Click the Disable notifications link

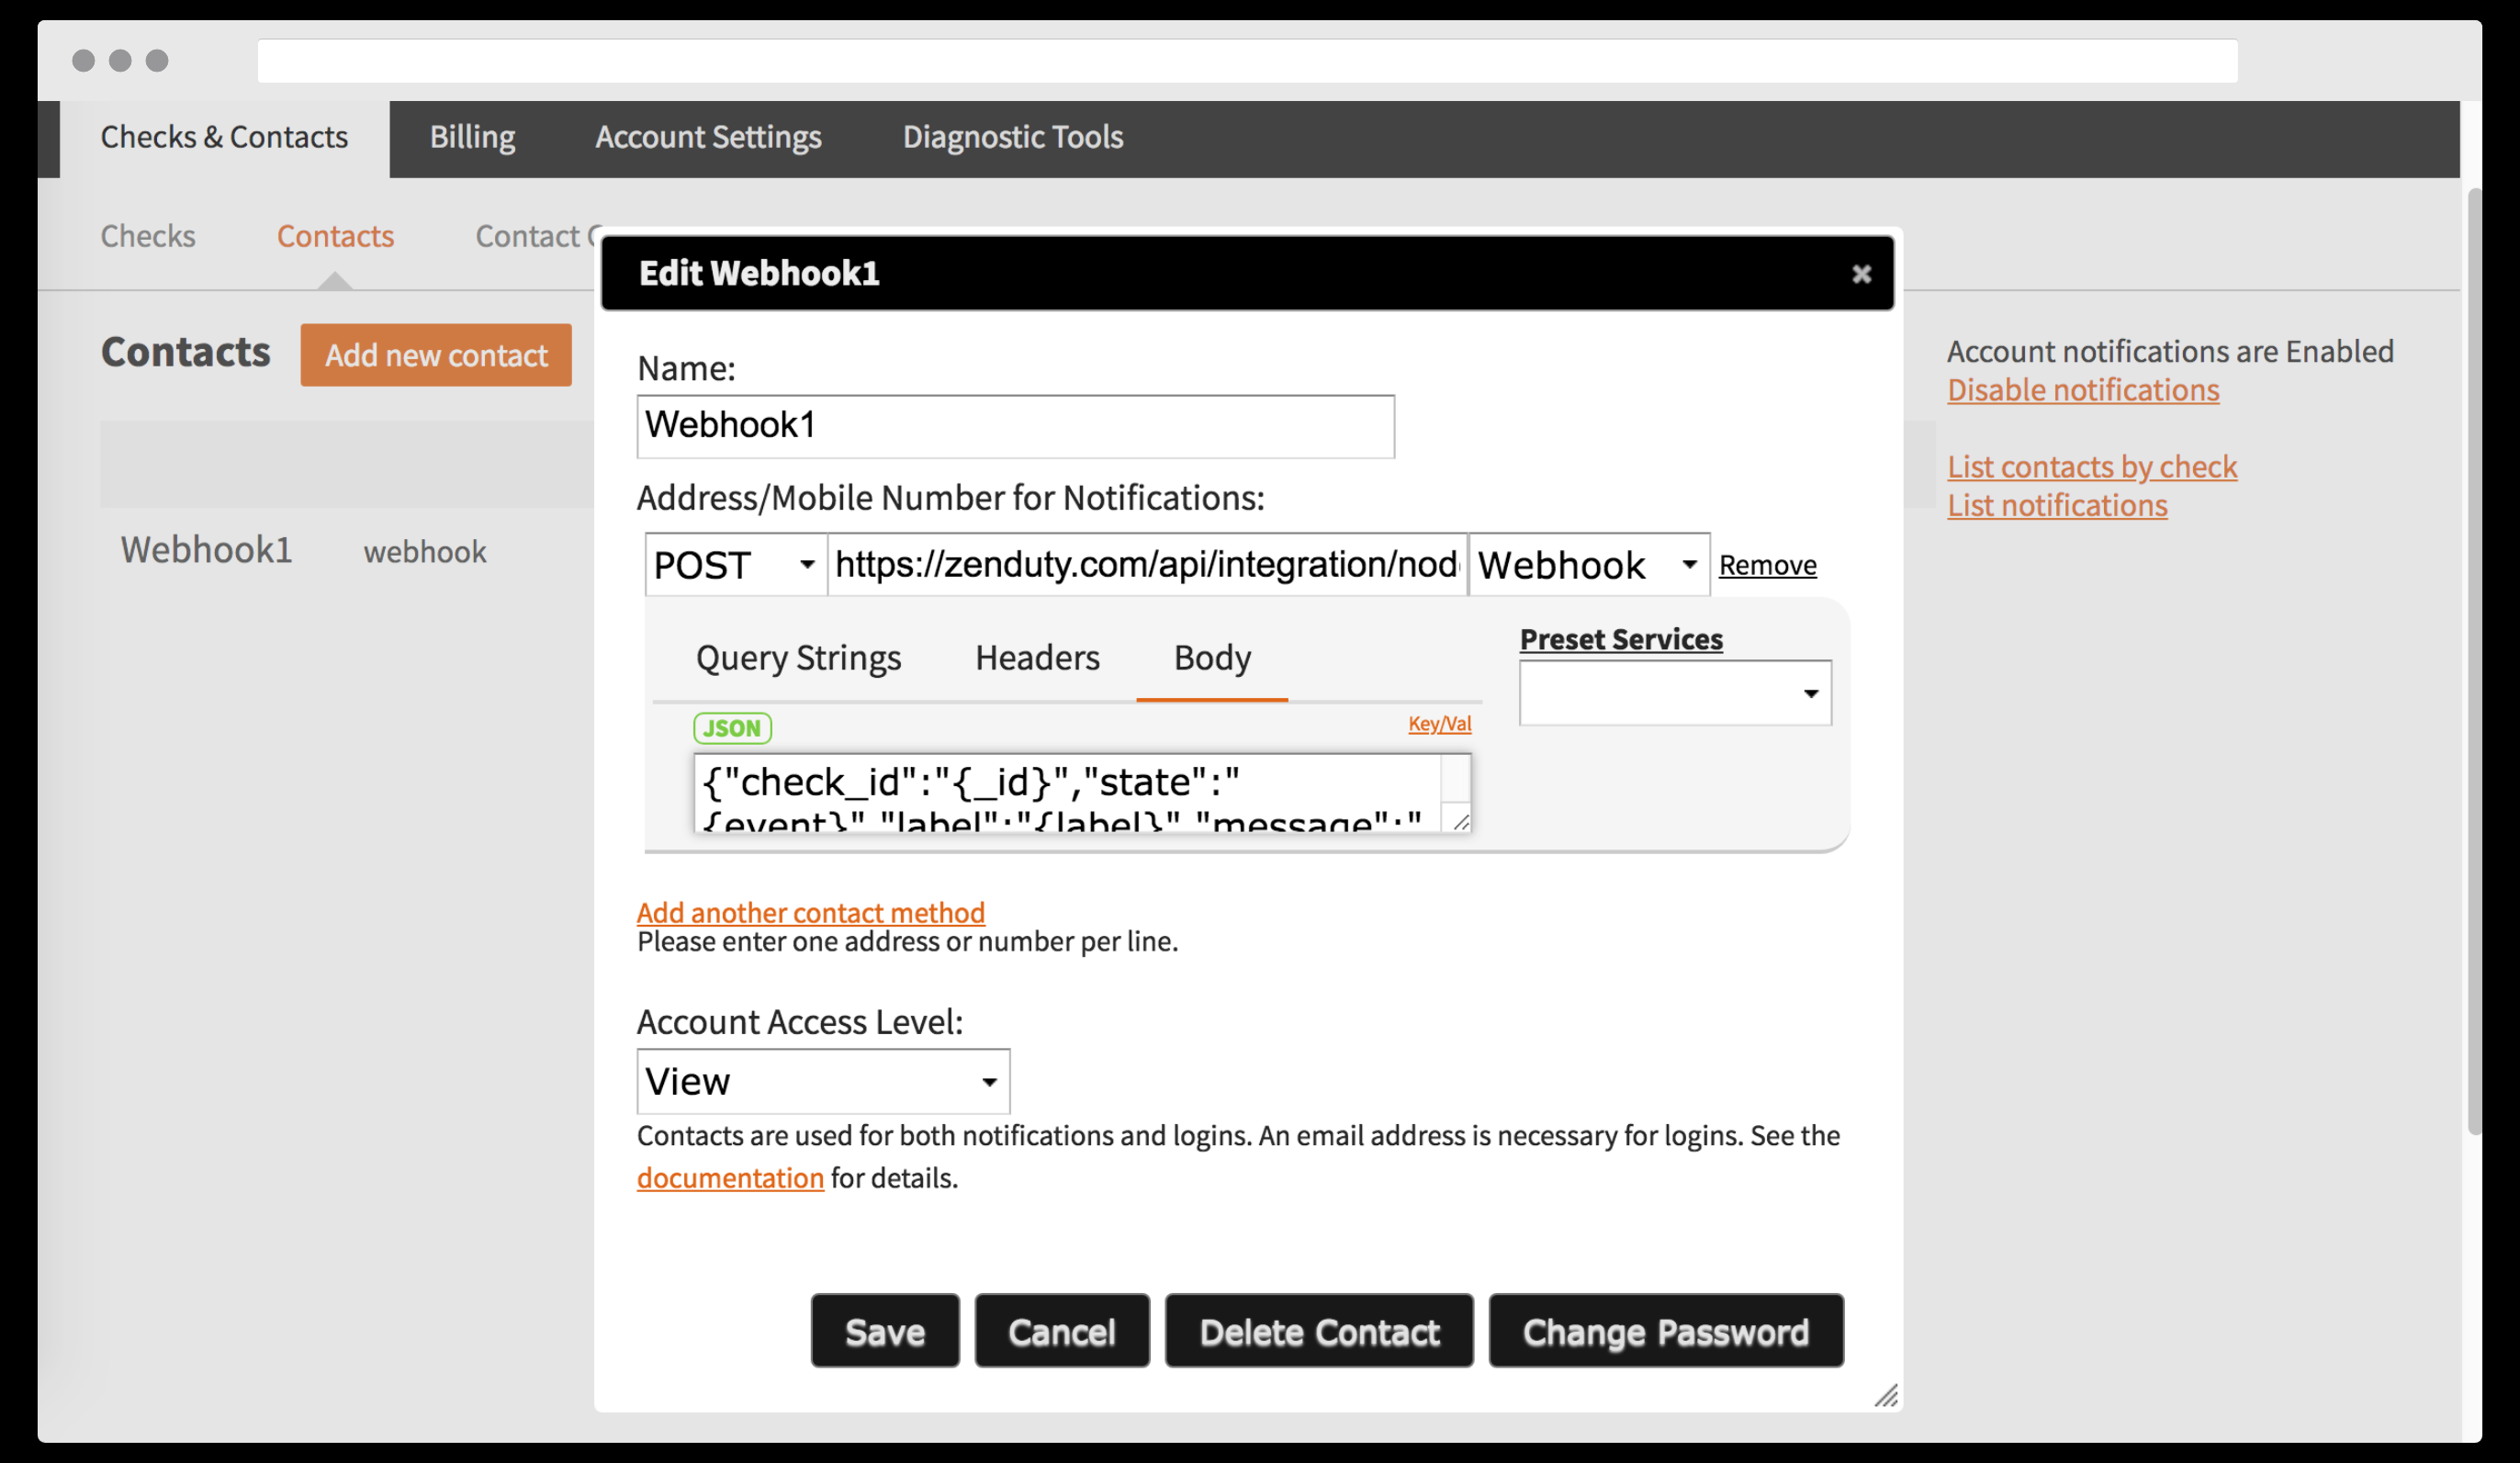[x=2082, y=390]
